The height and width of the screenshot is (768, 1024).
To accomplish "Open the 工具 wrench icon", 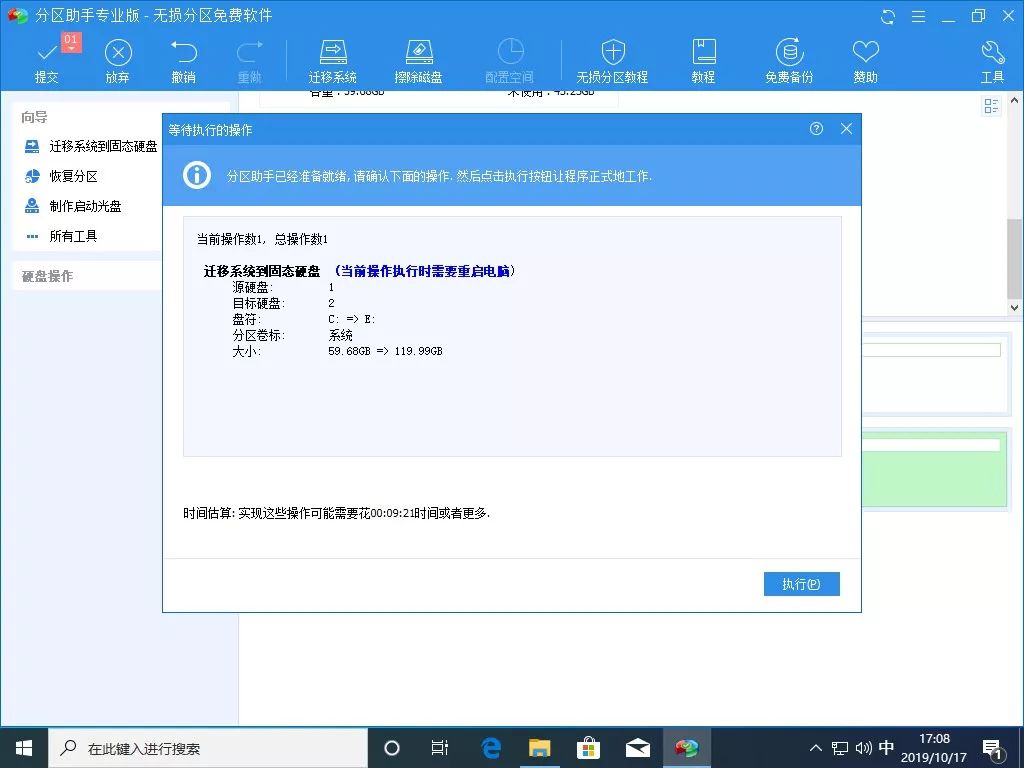I will pos(992,61).
